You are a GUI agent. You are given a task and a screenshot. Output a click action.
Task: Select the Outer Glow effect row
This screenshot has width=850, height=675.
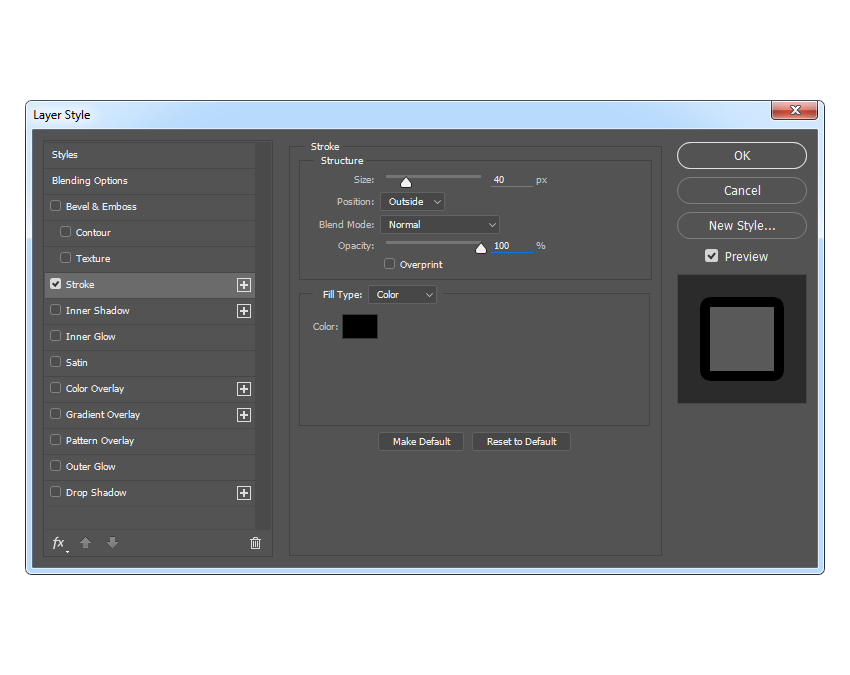coord(91,467)
